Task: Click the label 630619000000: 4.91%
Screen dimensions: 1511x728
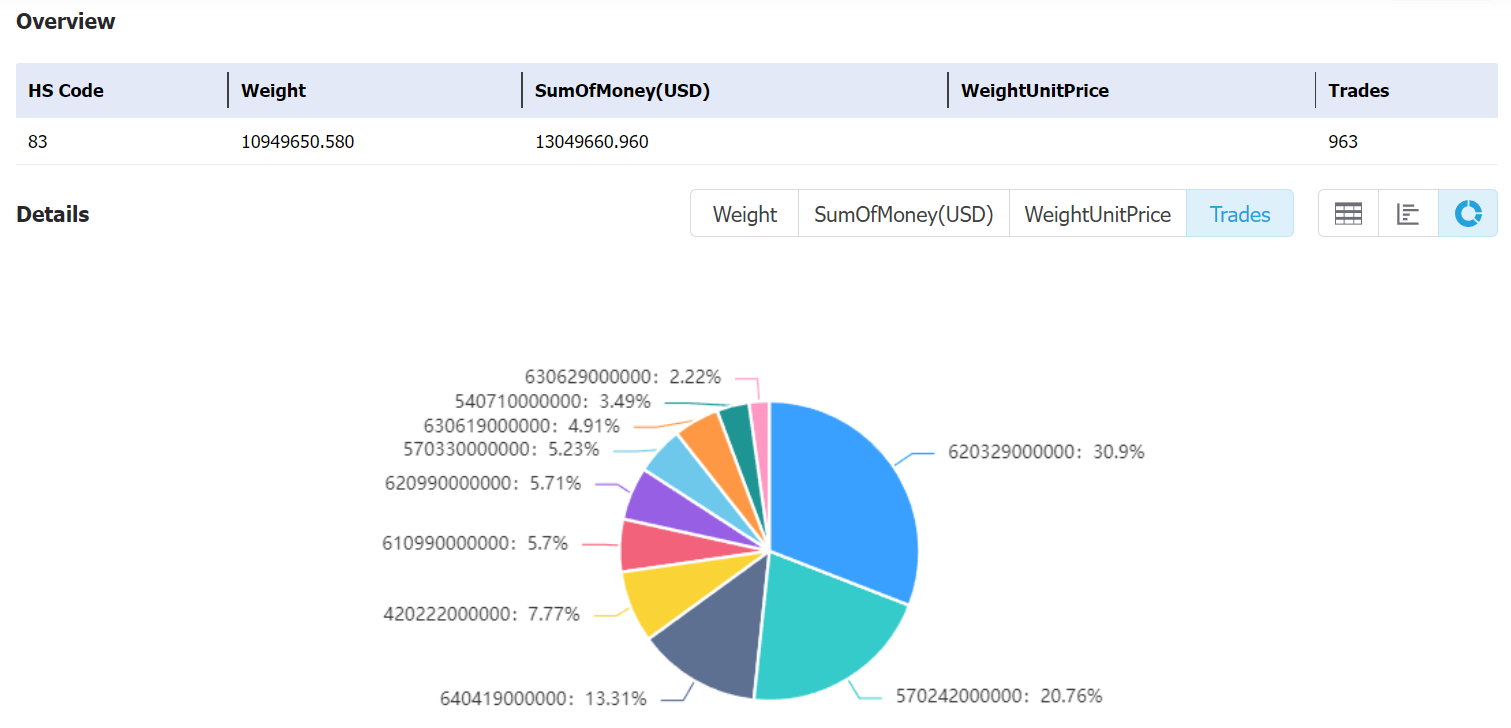Action: click(521, 426)
